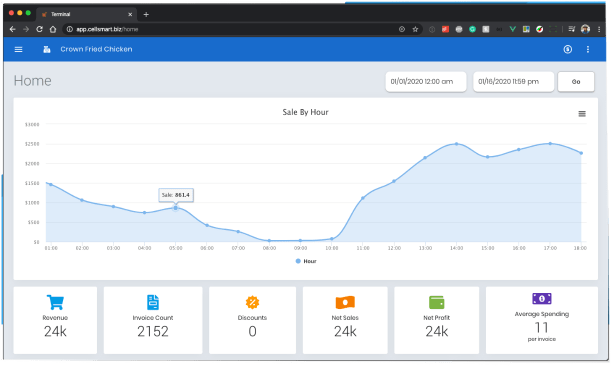Click the end date field 01/16/2020
The image size is (614, 367).
[513, 81]
